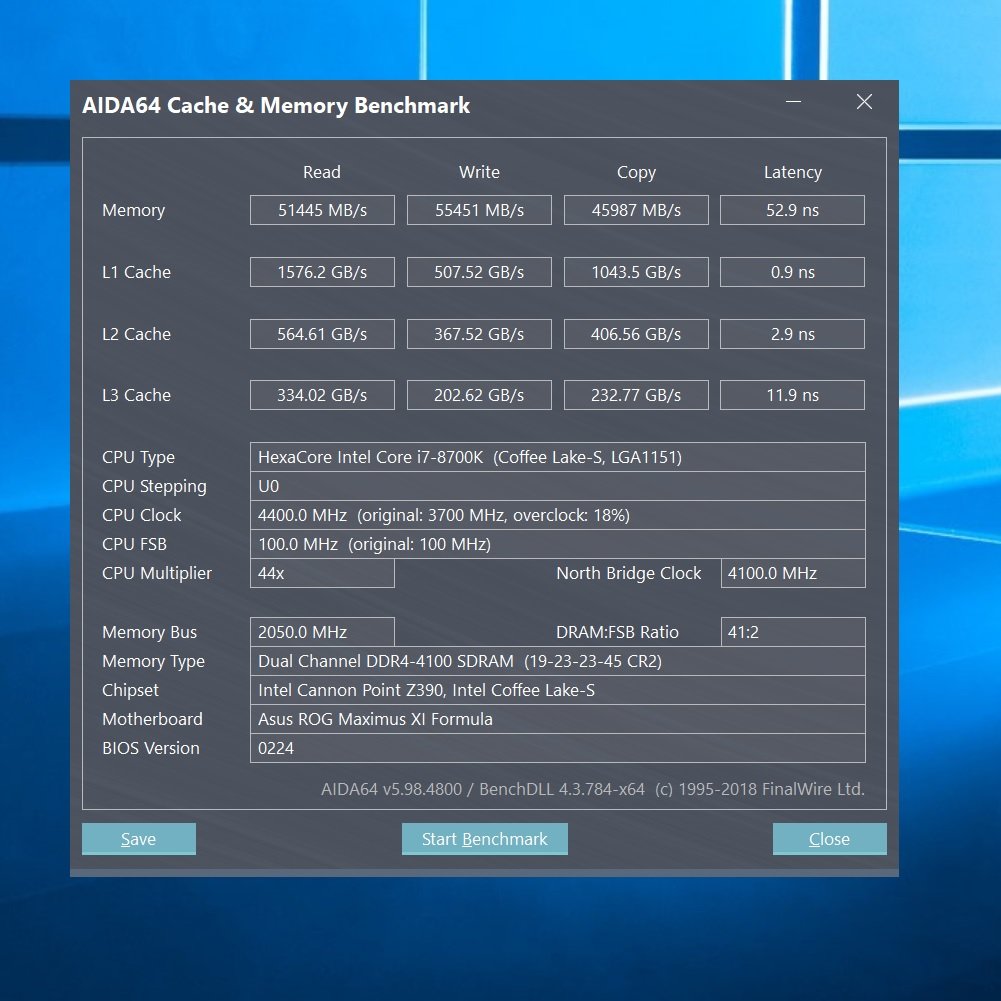The height and width of the screenshot is (1001, 1001).
Task: Click the BIOS Version label
Action: tap(151, 748)
